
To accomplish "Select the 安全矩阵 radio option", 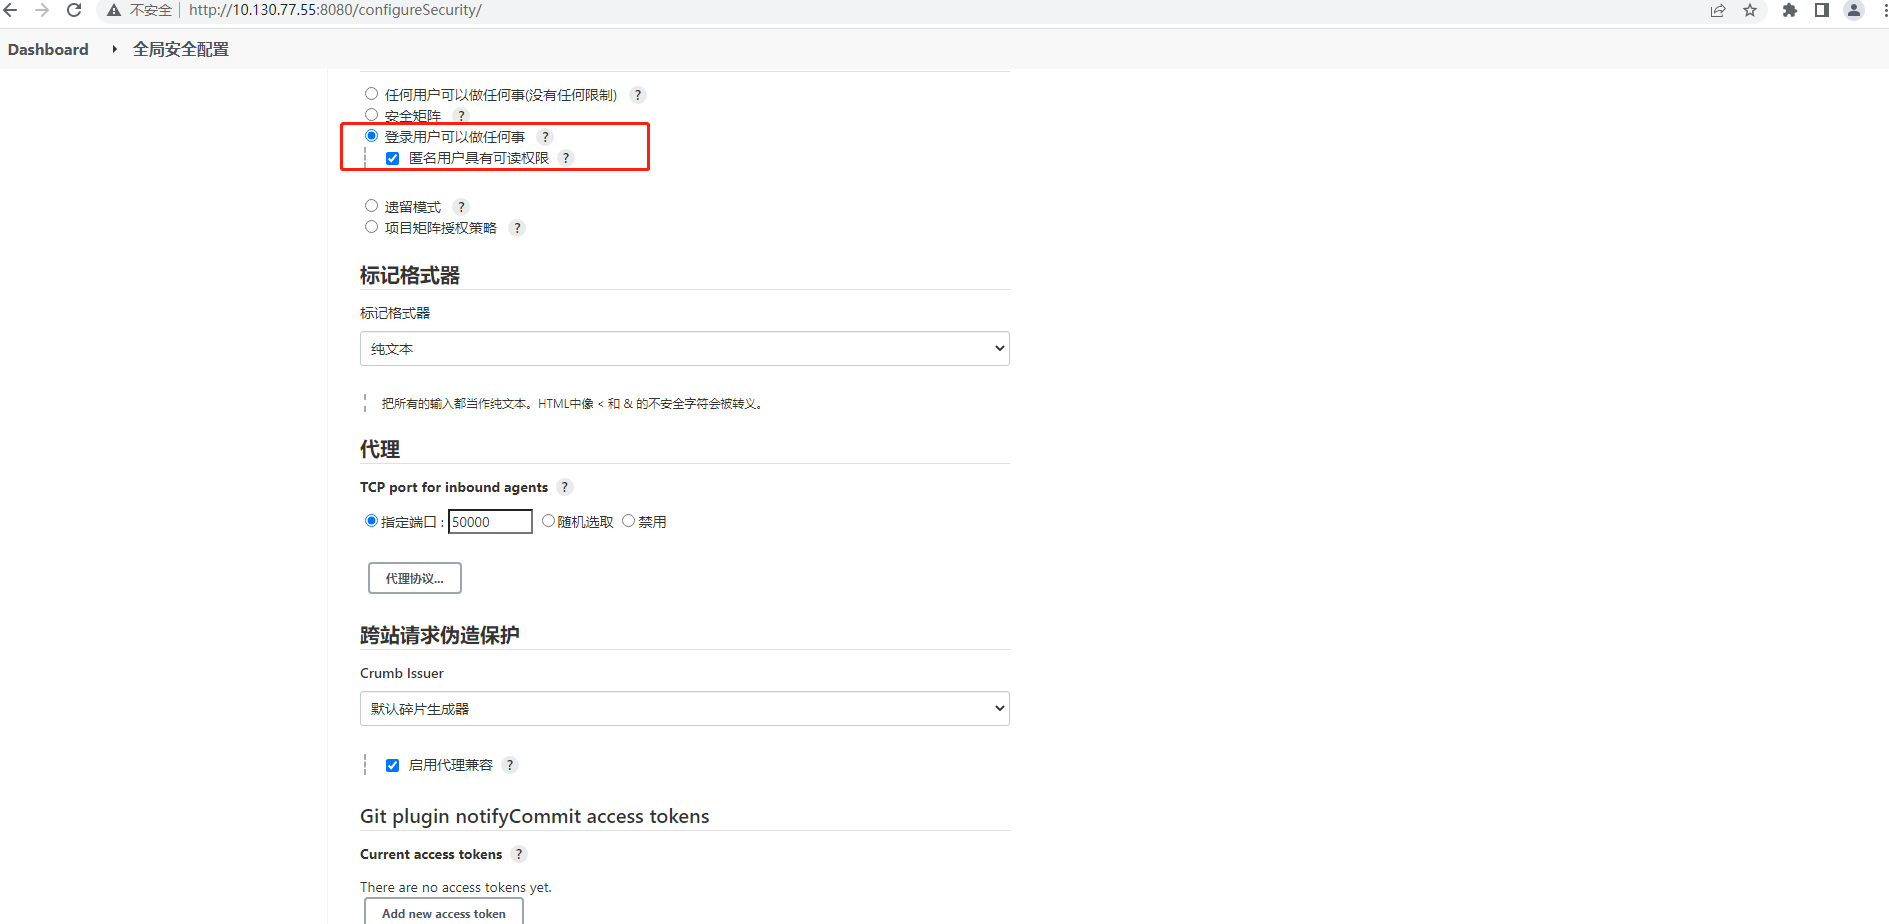I will [x=371, y=115].
